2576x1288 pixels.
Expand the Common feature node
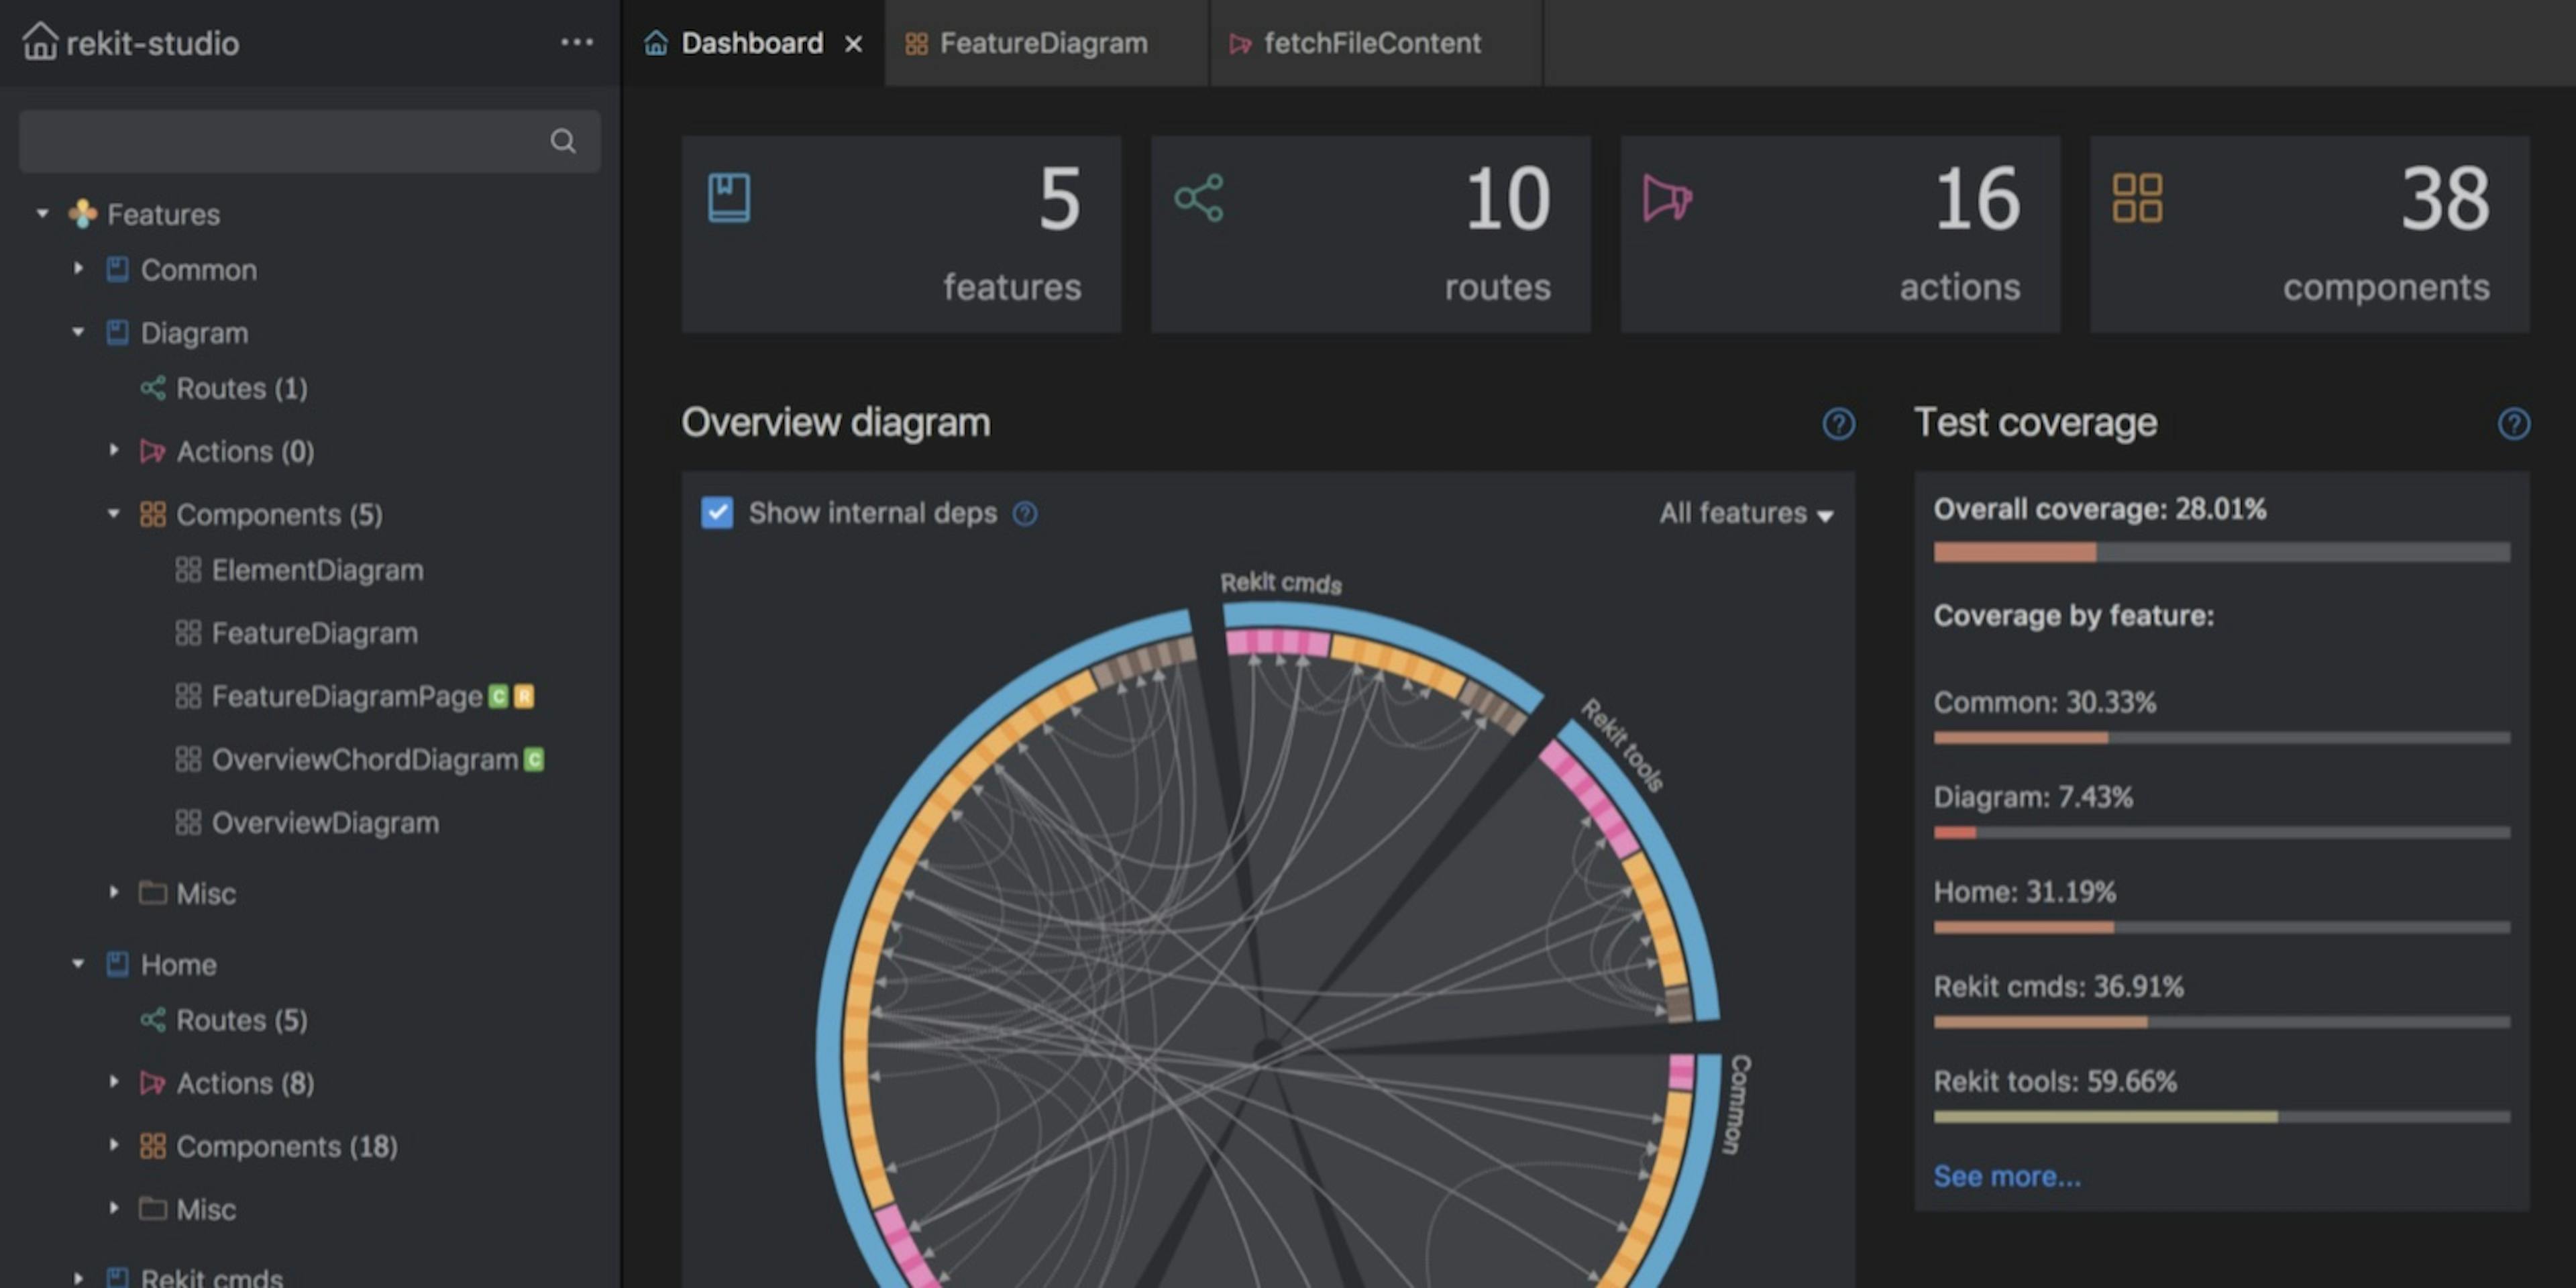coord(78,269)
